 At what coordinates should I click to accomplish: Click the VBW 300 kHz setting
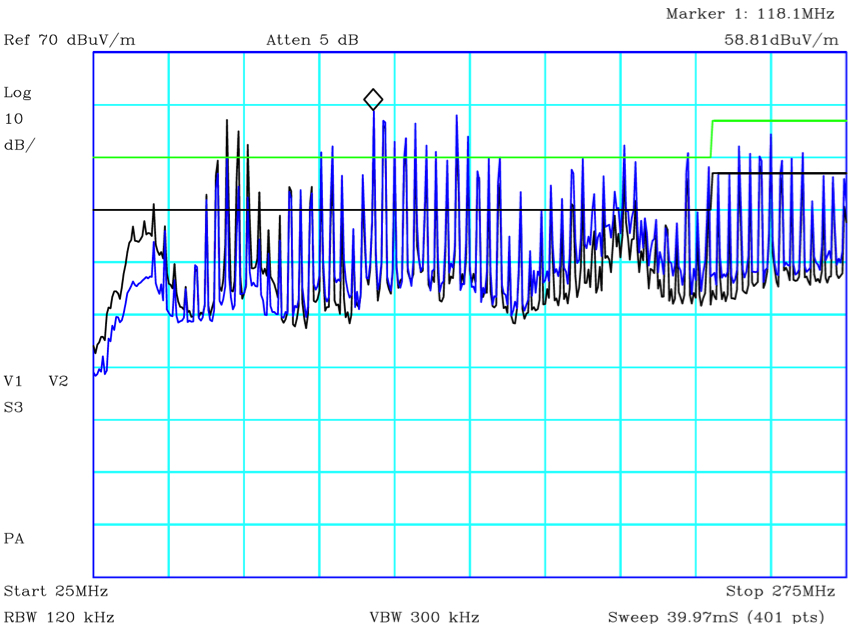click(424, 616)
